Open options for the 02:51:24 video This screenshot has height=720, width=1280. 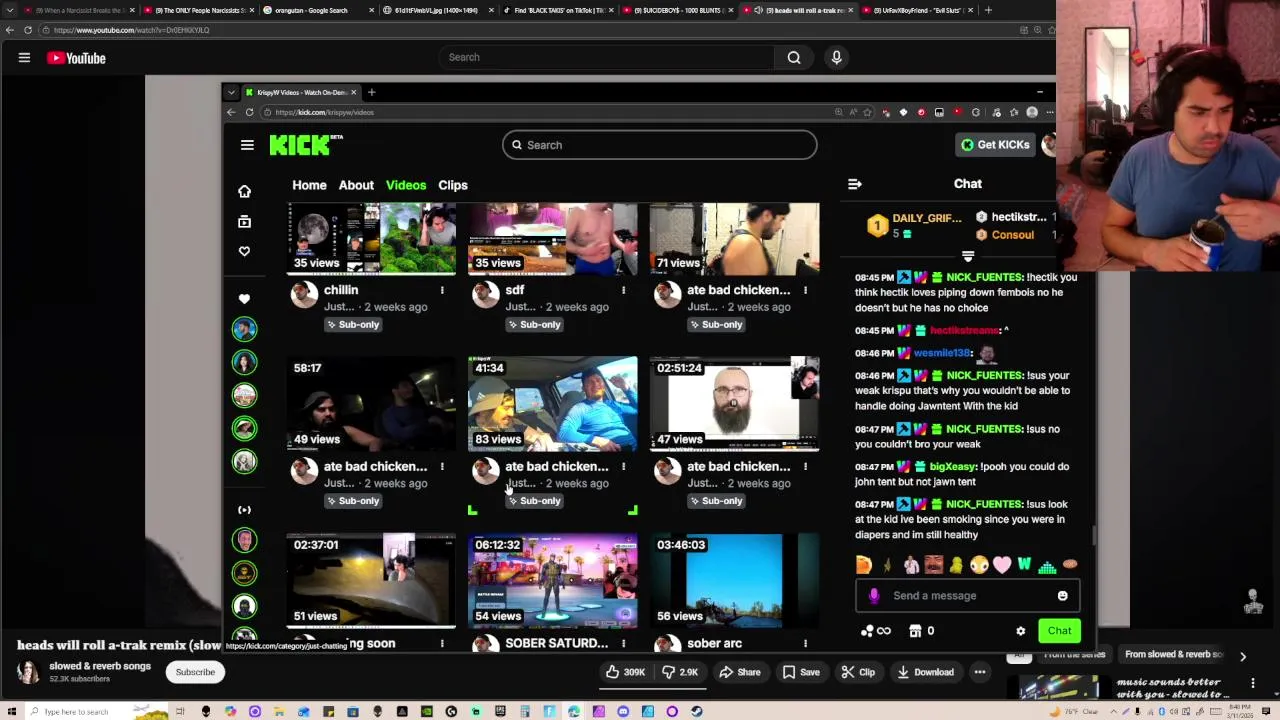(805, 467)
